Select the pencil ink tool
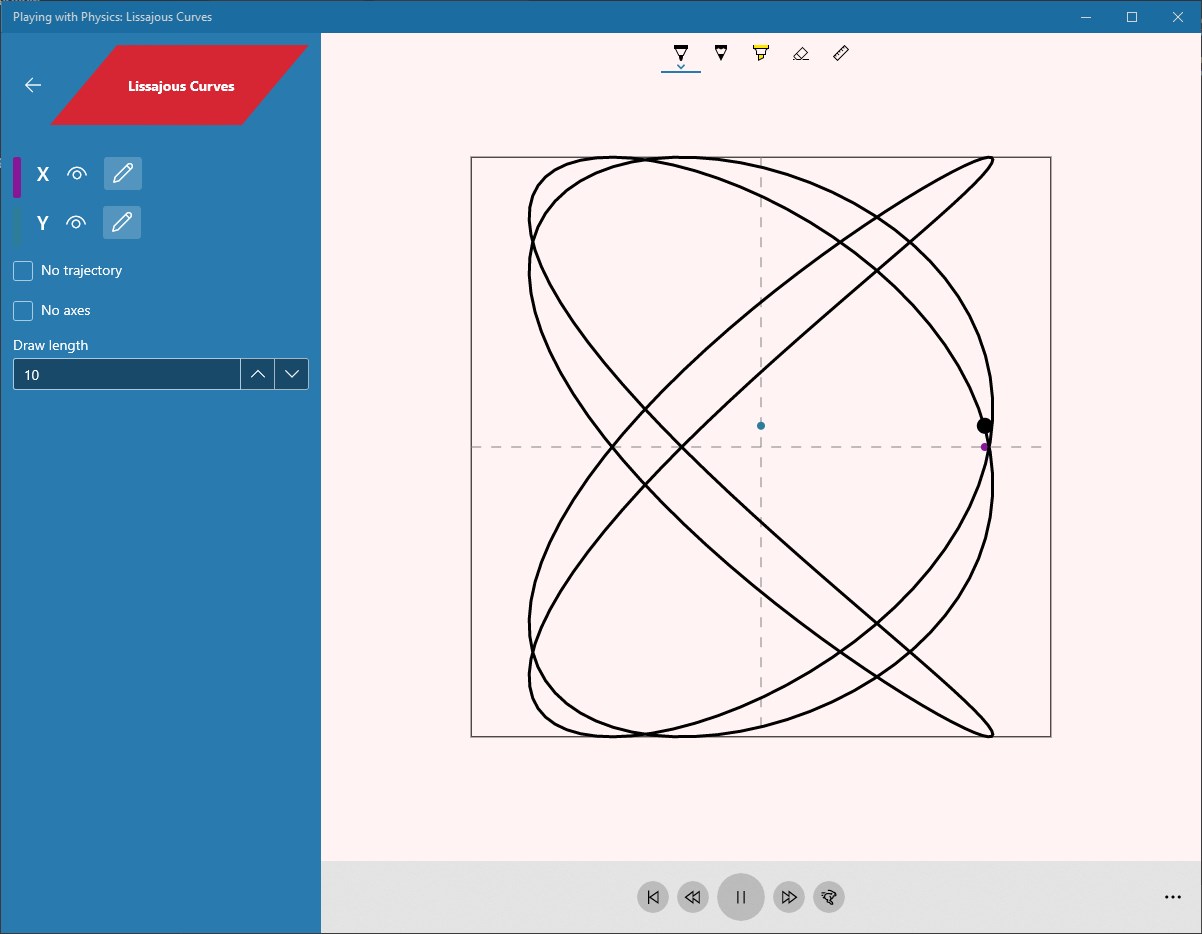This screenshot has height=934, width=1202. tap(721, 53)
